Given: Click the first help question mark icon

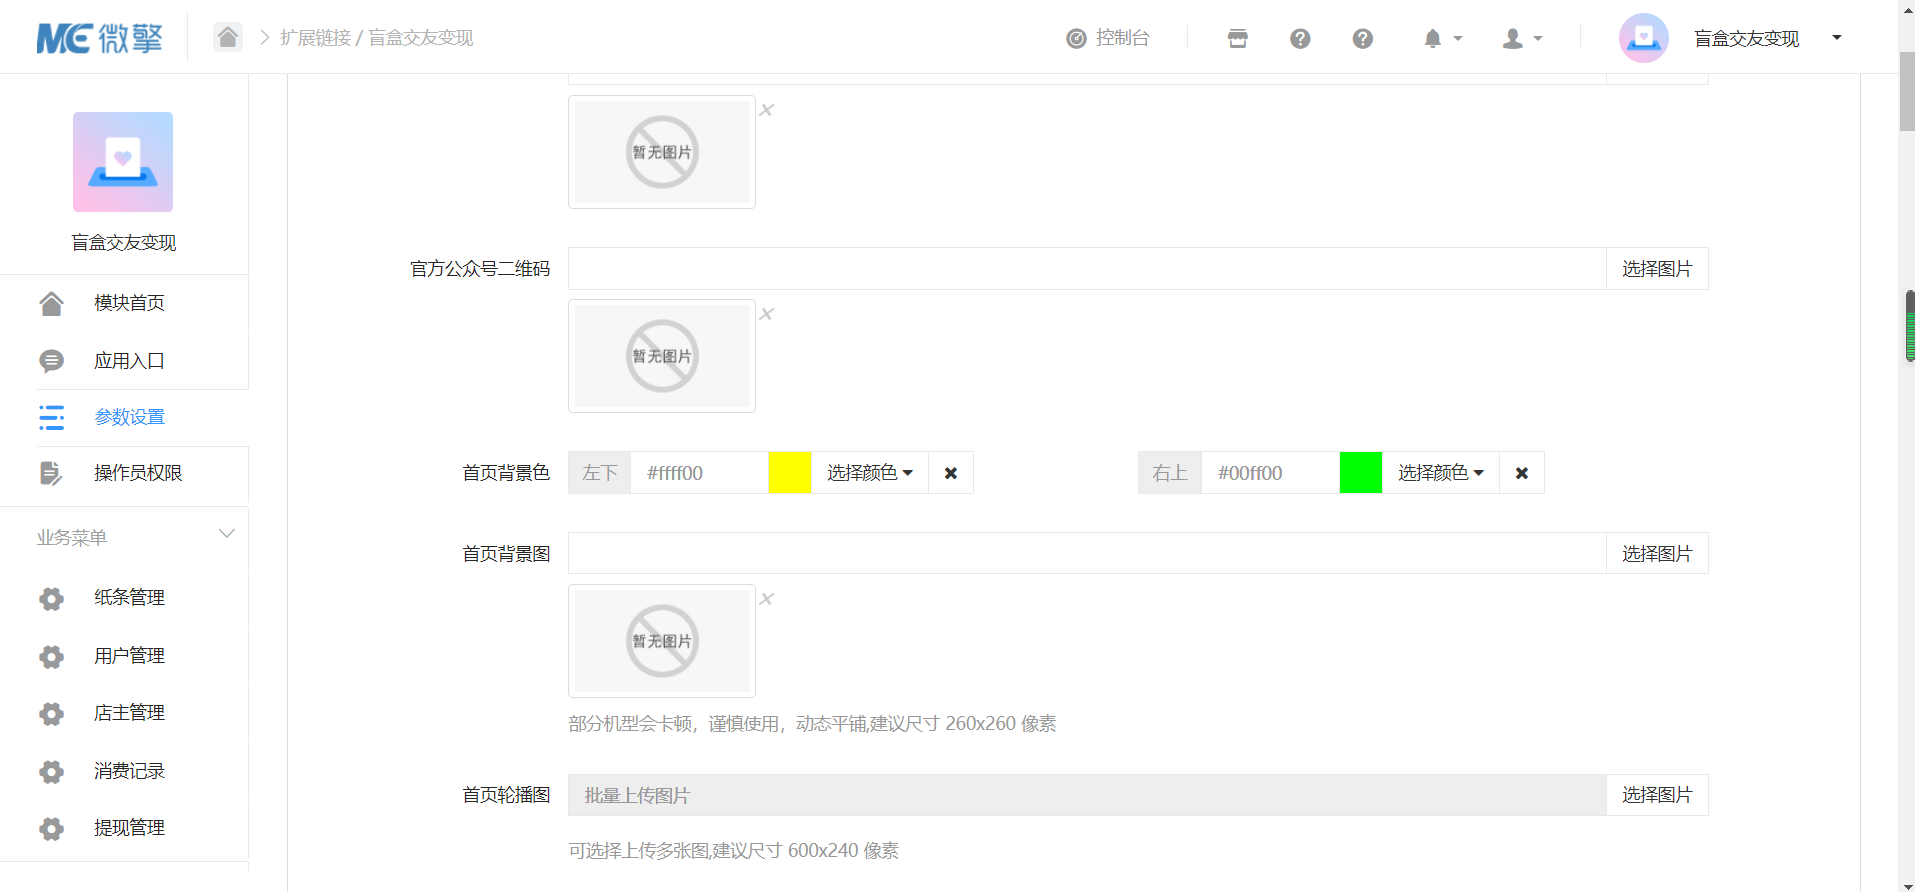Looking at the screenshot, I should (1299, 38).
